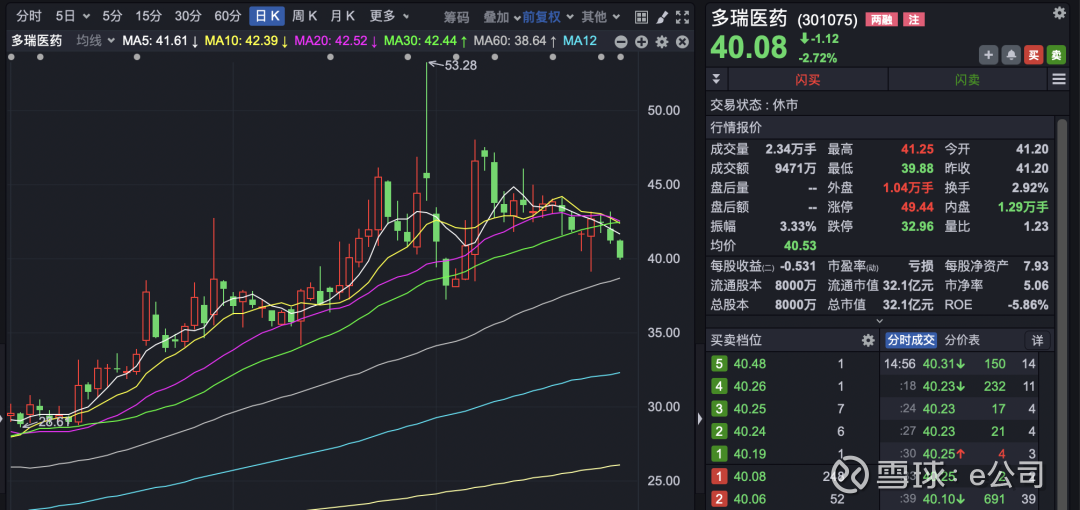Open moving average settings gear
Viewport: 1080px width, 510px height.
point(662,42)
